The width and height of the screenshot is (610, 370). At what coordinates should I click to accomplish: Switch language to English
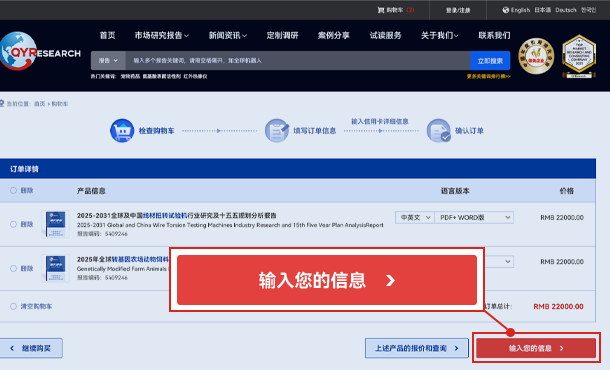tap(520, 10)
